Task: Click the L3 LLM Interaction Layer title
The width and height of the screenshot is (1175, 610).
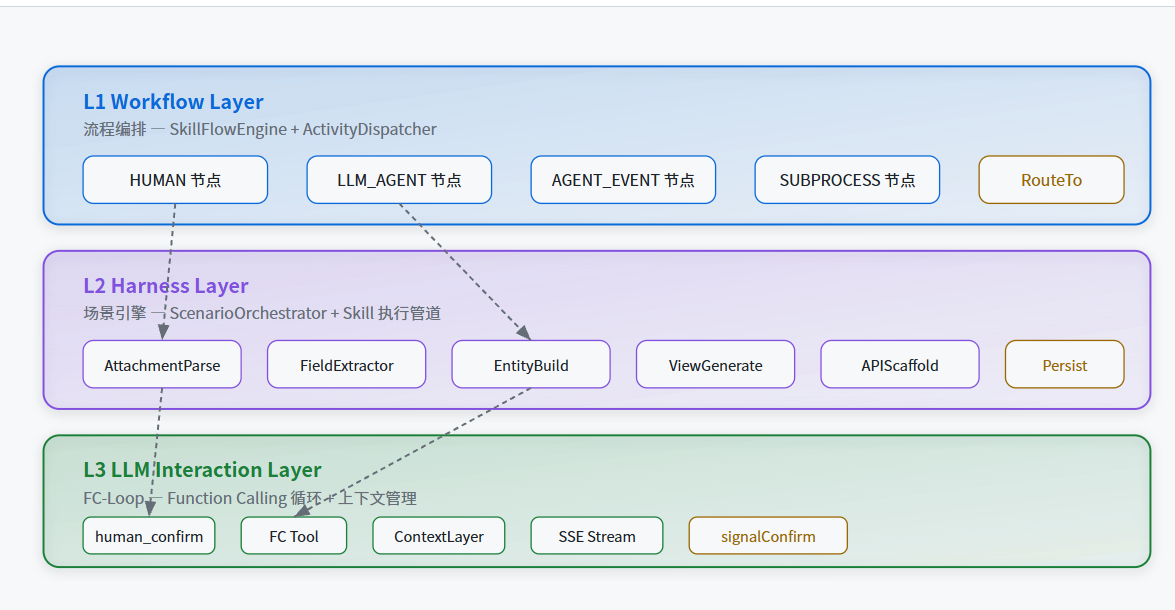Action: [x=202, y=470]
